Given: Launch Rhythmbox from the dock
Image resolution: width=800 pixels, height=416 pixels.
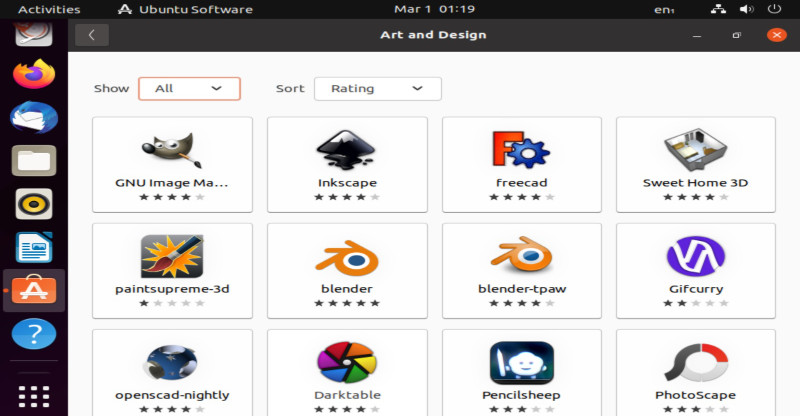Looking at the screenshot, I should [x=34, y=204].
